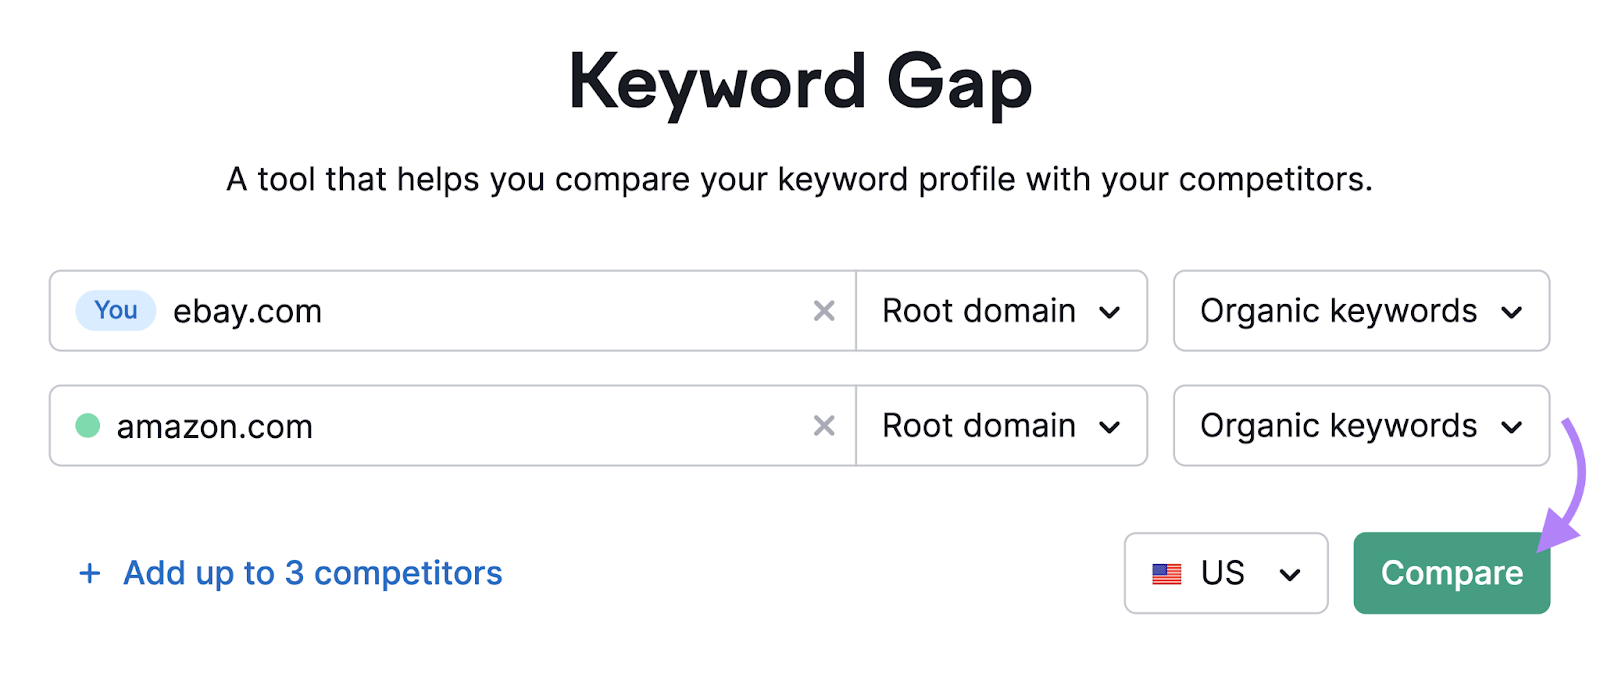Open the Root domain dropdown for ebay.com

click(x=1000, y=311)
